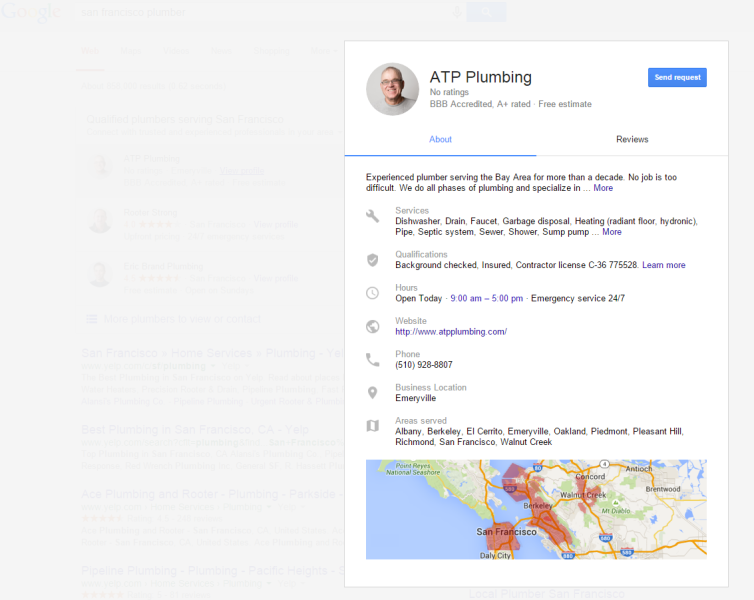754x600 pixels.
Task: Open the Videos search tab
Action: click(176, 50)
